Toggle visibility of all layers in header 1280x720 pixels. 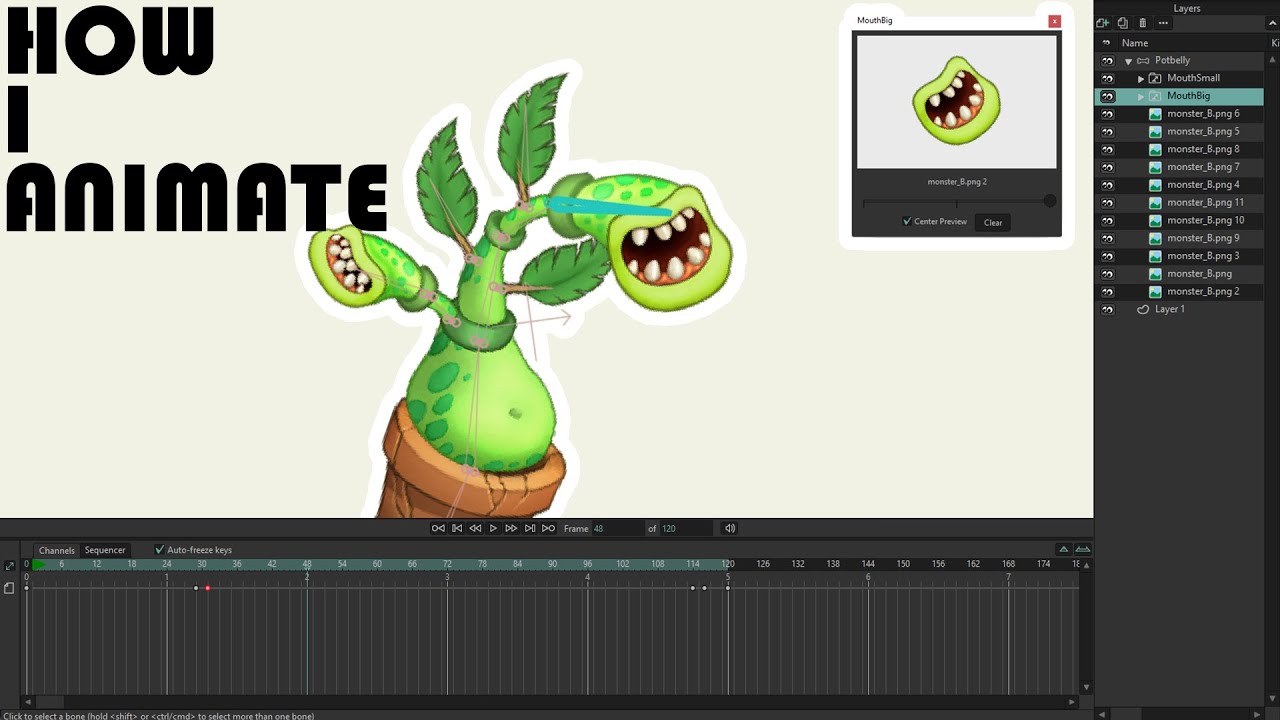pos(1106,43)
